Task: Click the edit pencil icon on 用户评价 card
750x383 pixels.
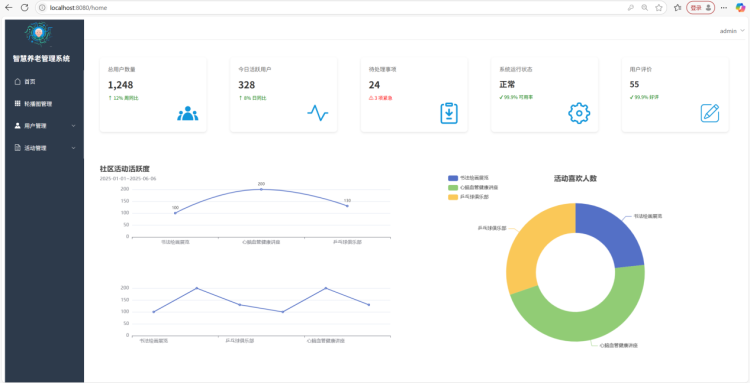Action: coord(710,113)
